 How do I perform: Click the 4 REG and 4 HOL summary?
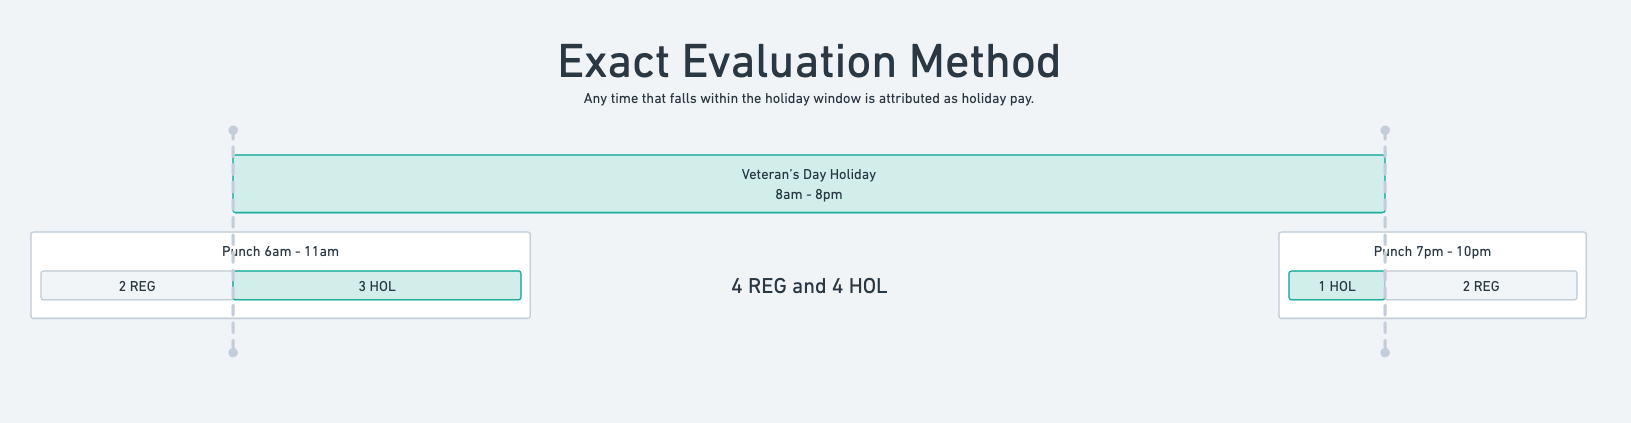pos(809,286)
